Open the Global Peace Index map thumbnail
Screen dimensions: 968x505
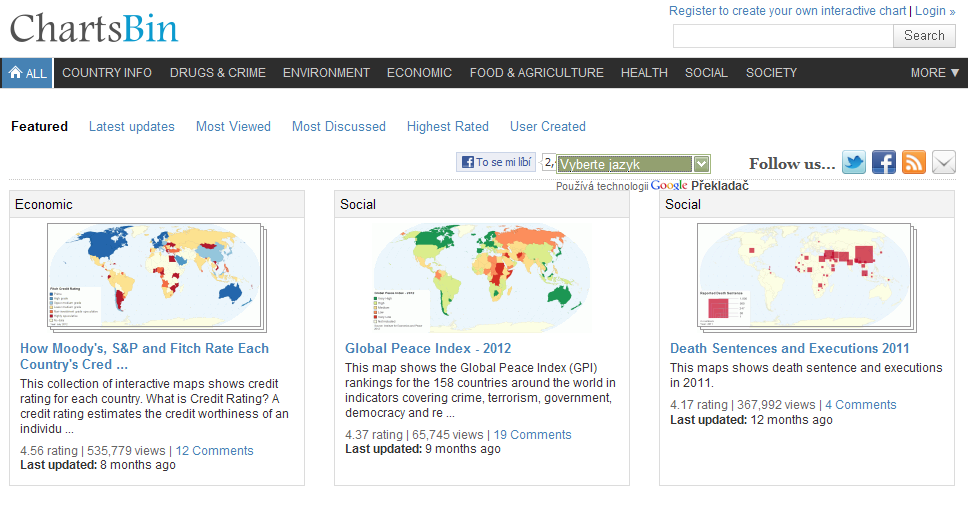click(x=482, y=277)
